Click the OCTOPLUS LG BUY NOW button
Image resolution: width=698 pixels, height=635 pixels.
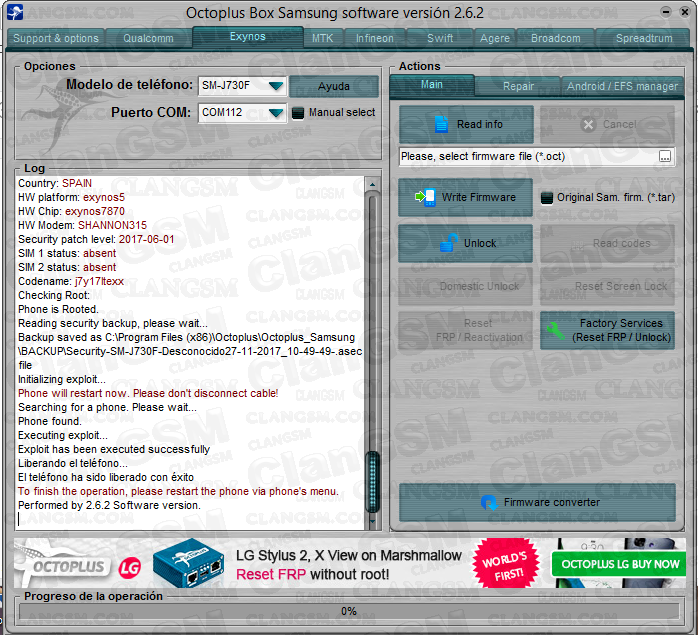(620, 564)
